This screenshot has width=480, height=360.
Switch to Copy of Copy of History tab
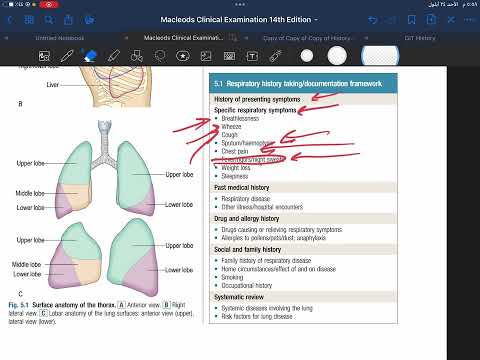[x=307, y=38]
